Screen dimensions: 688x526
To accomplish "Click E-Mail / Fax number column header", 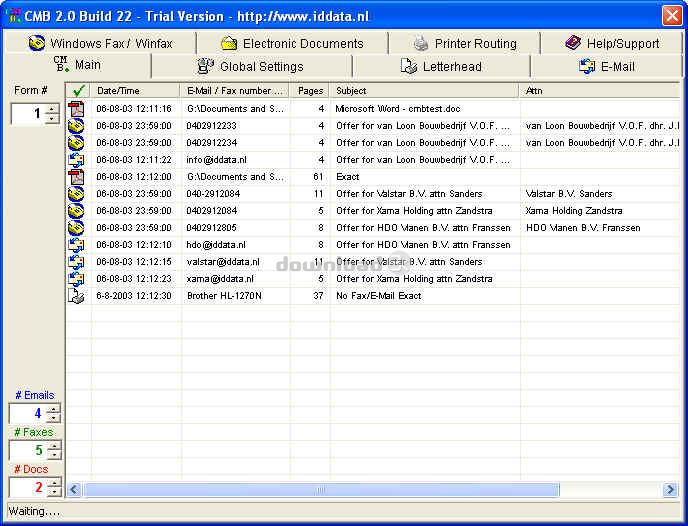I will click(235, 91).
